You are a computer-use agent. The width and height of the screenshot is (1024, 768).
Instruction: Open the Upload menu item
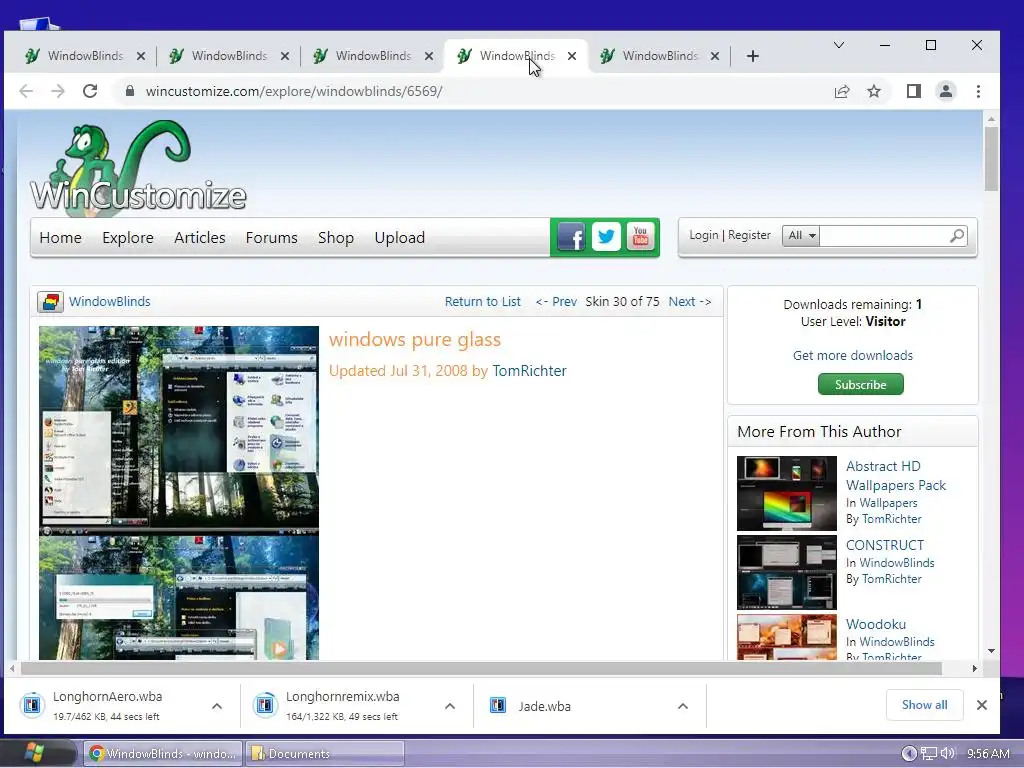tap(400, 238)
